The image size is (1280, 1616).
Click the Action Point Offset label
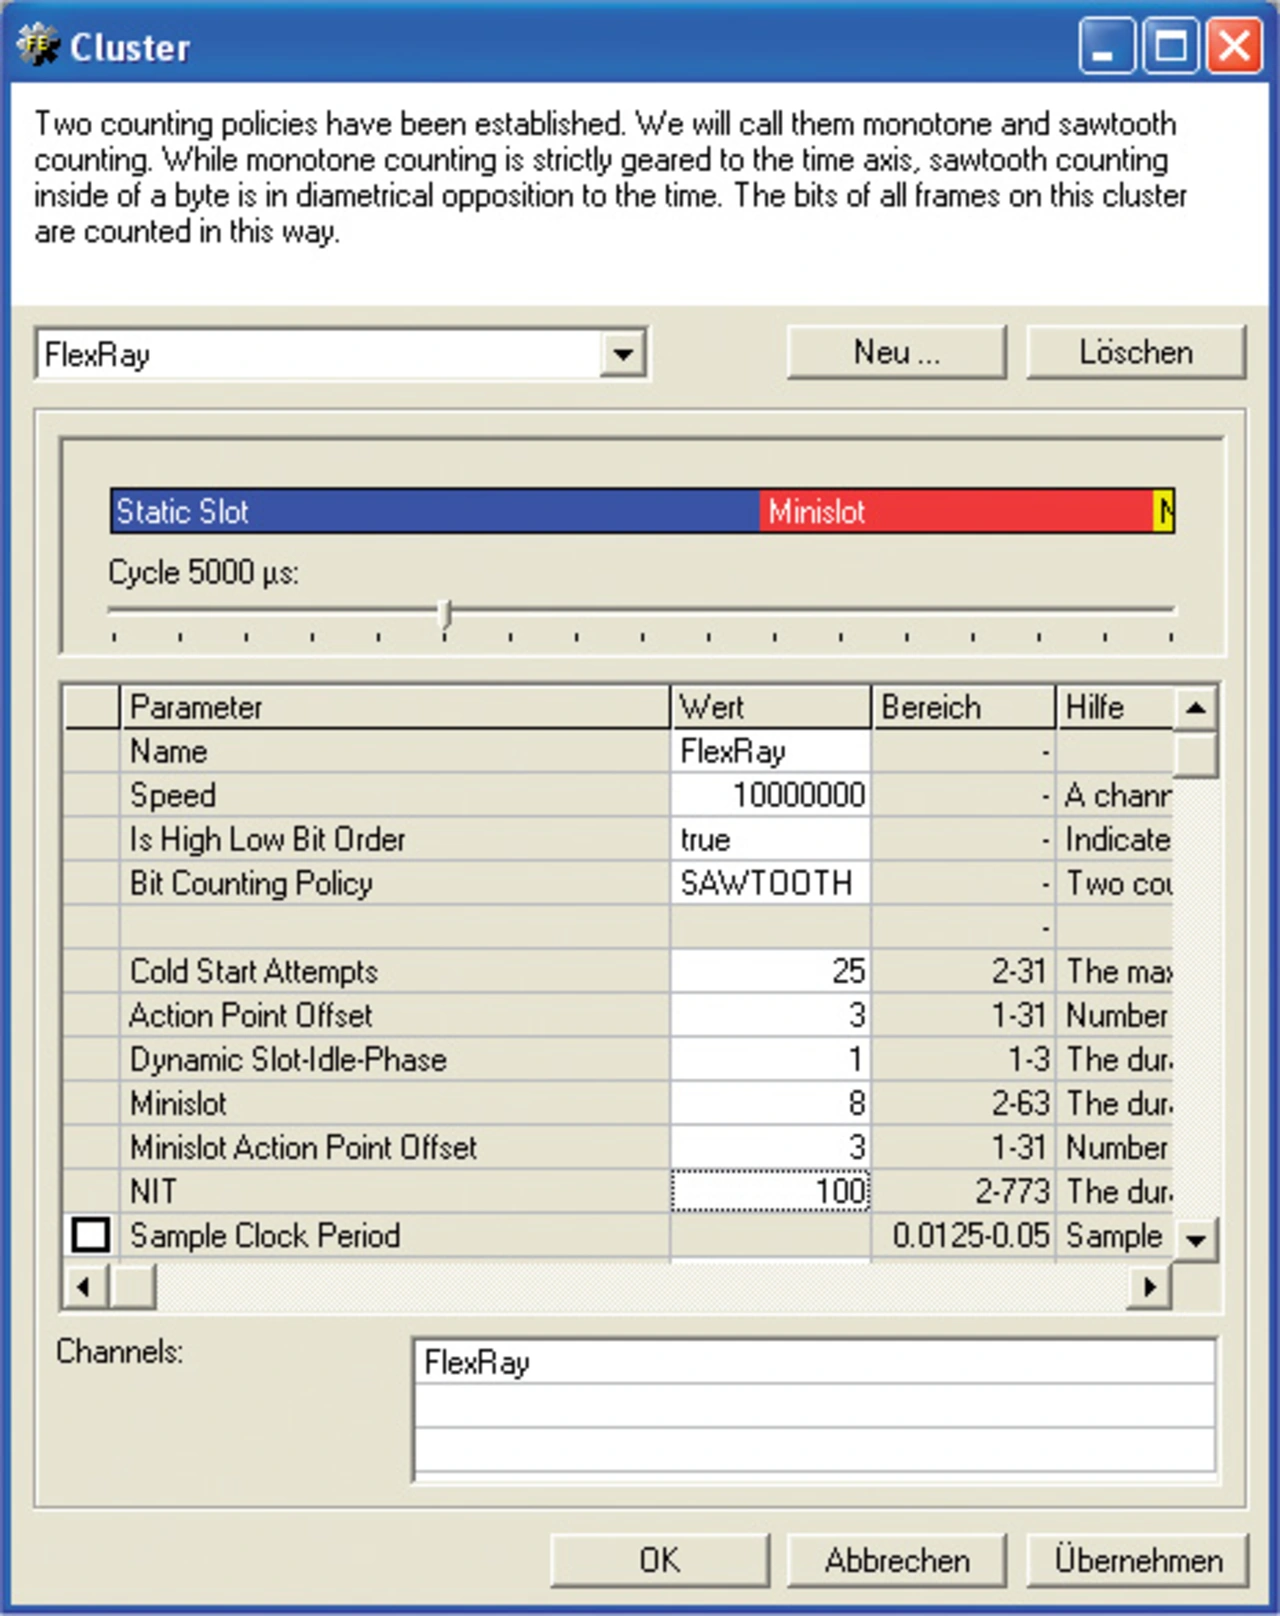pyautogui.click(x=251, y=1015)
